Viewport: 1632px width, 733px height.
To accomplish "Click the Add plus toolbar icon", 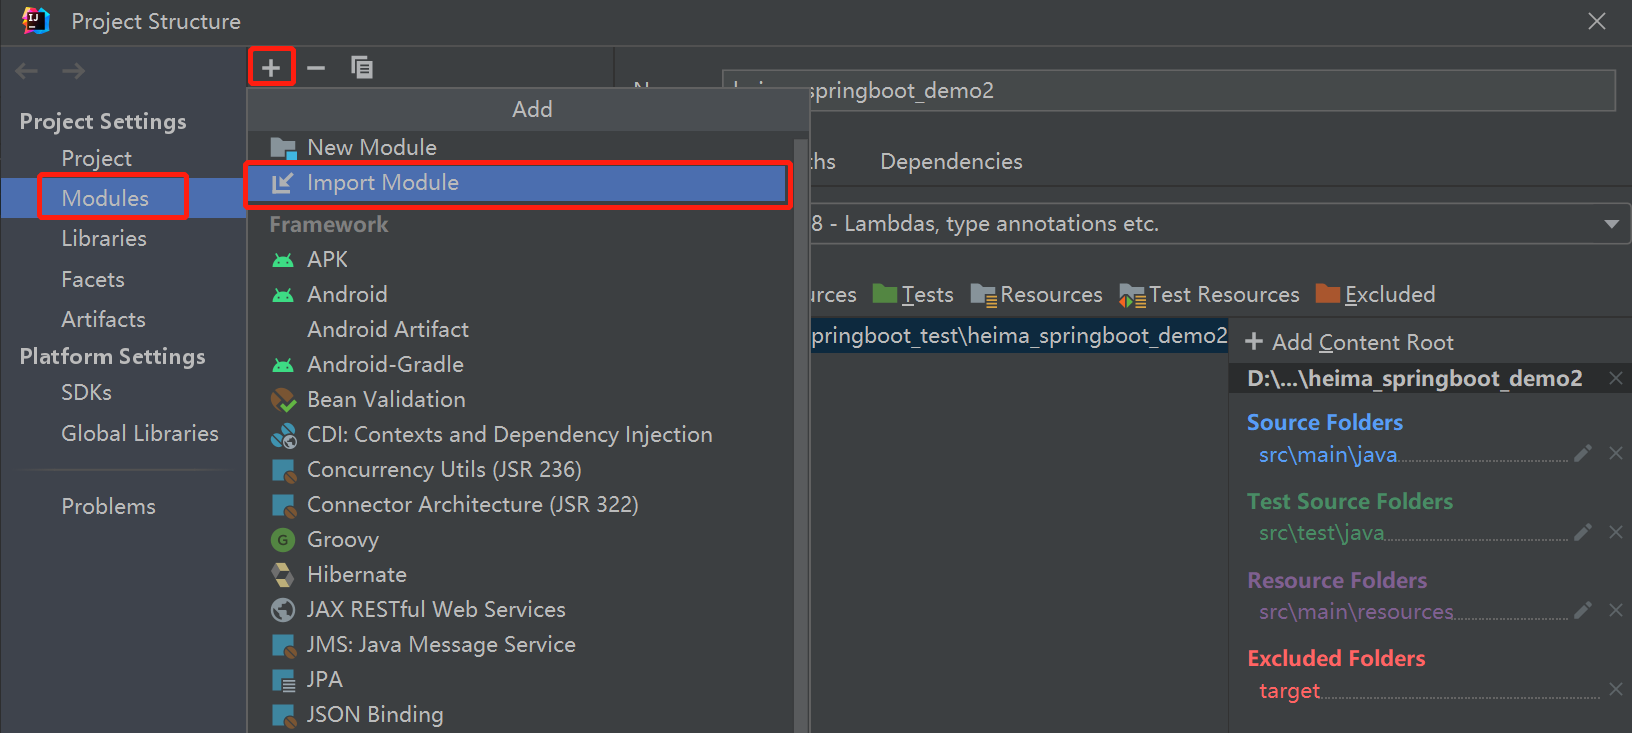I will coord(271,68).
